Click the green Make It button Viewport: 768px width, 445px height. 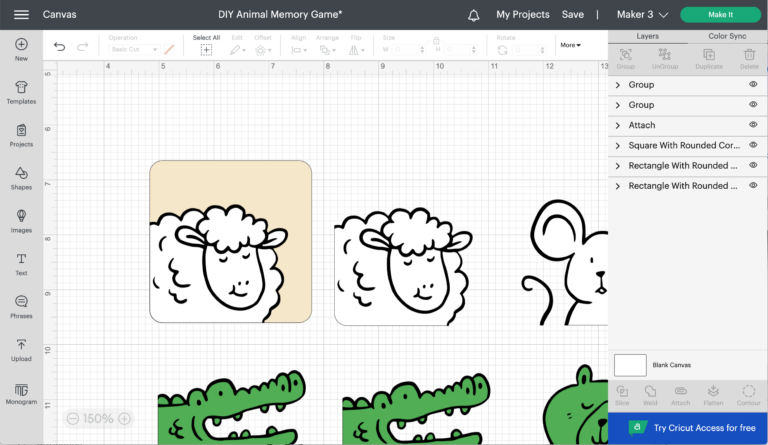coord(720,15)
